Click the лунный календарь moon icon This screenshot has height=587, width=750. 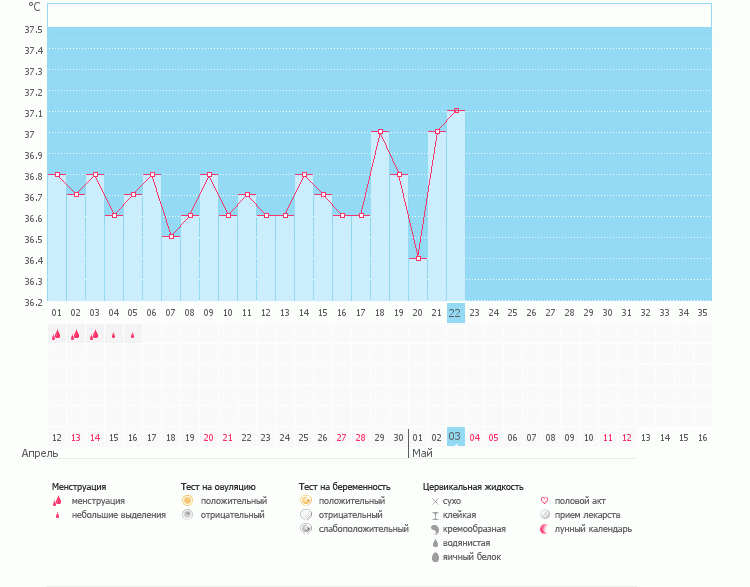pyautogui.click(x=544, y=529)
